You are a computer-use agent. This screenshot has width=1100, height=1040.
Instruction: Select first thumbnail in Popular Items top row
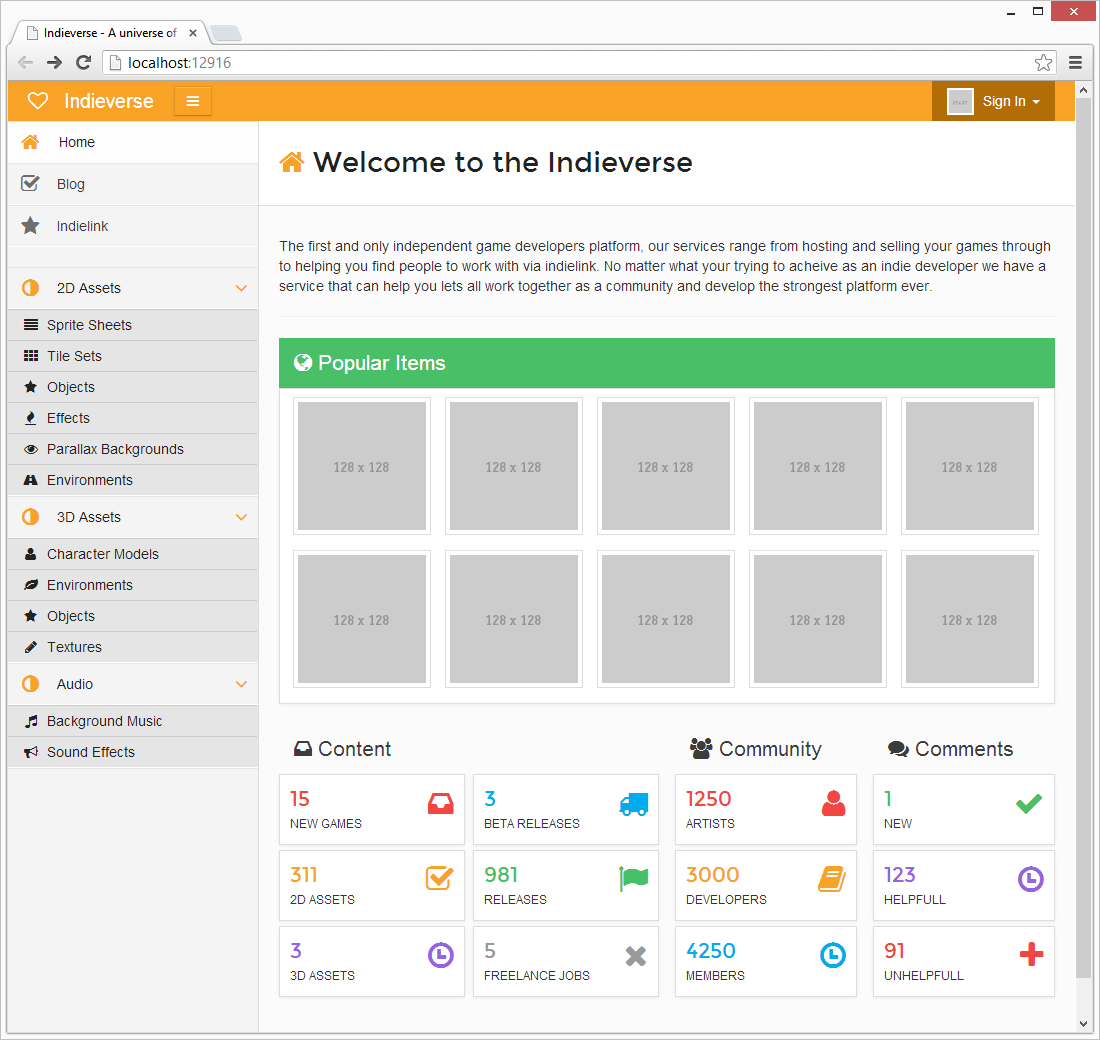coord(362,467)
